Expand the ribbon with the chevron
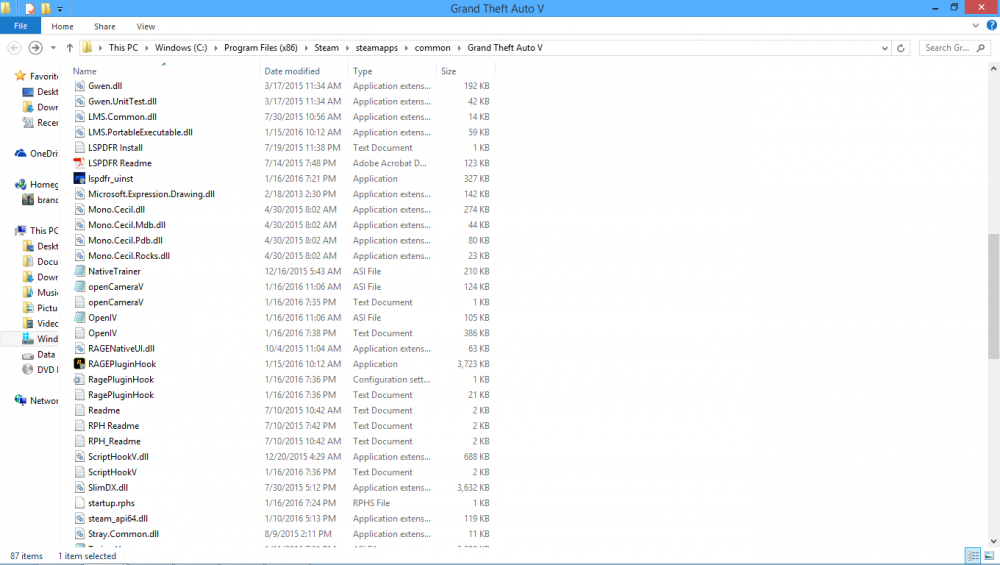Viewport: 1000px width, 565px height. pos(975,26)
